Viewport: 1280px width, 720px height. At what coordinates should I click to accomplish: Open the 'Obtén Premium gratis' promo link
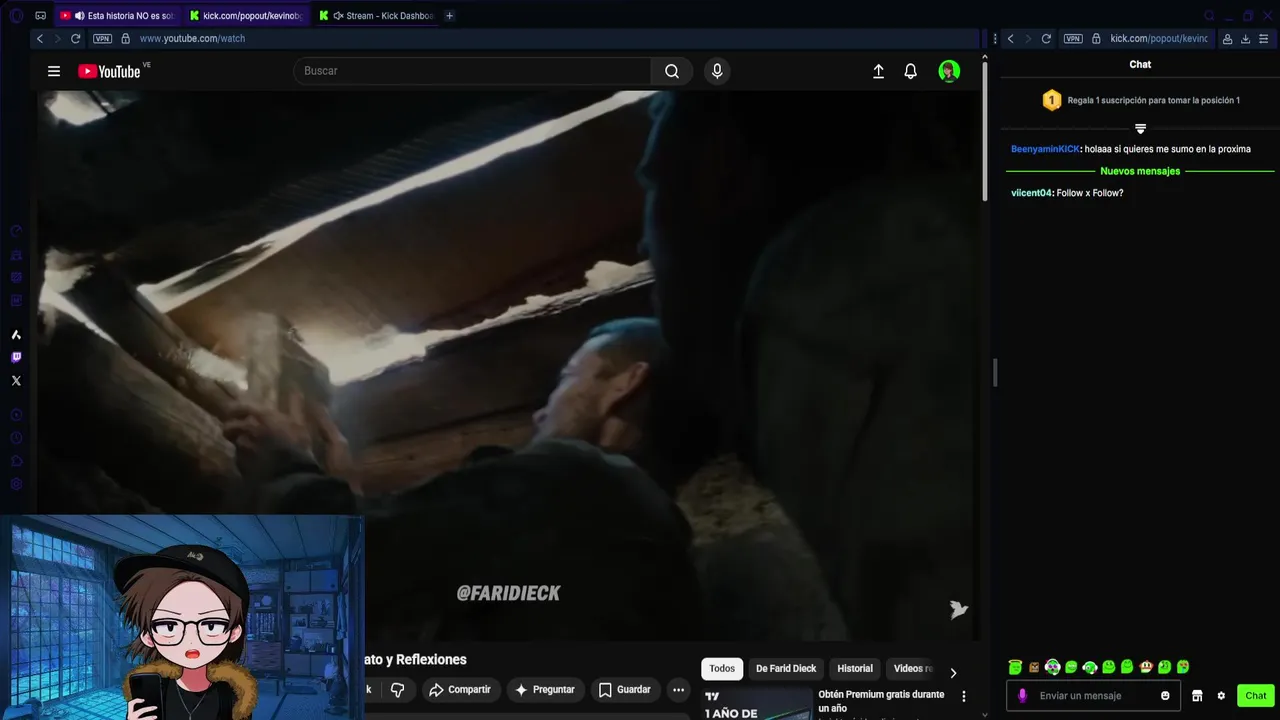[x=881, y=701]
